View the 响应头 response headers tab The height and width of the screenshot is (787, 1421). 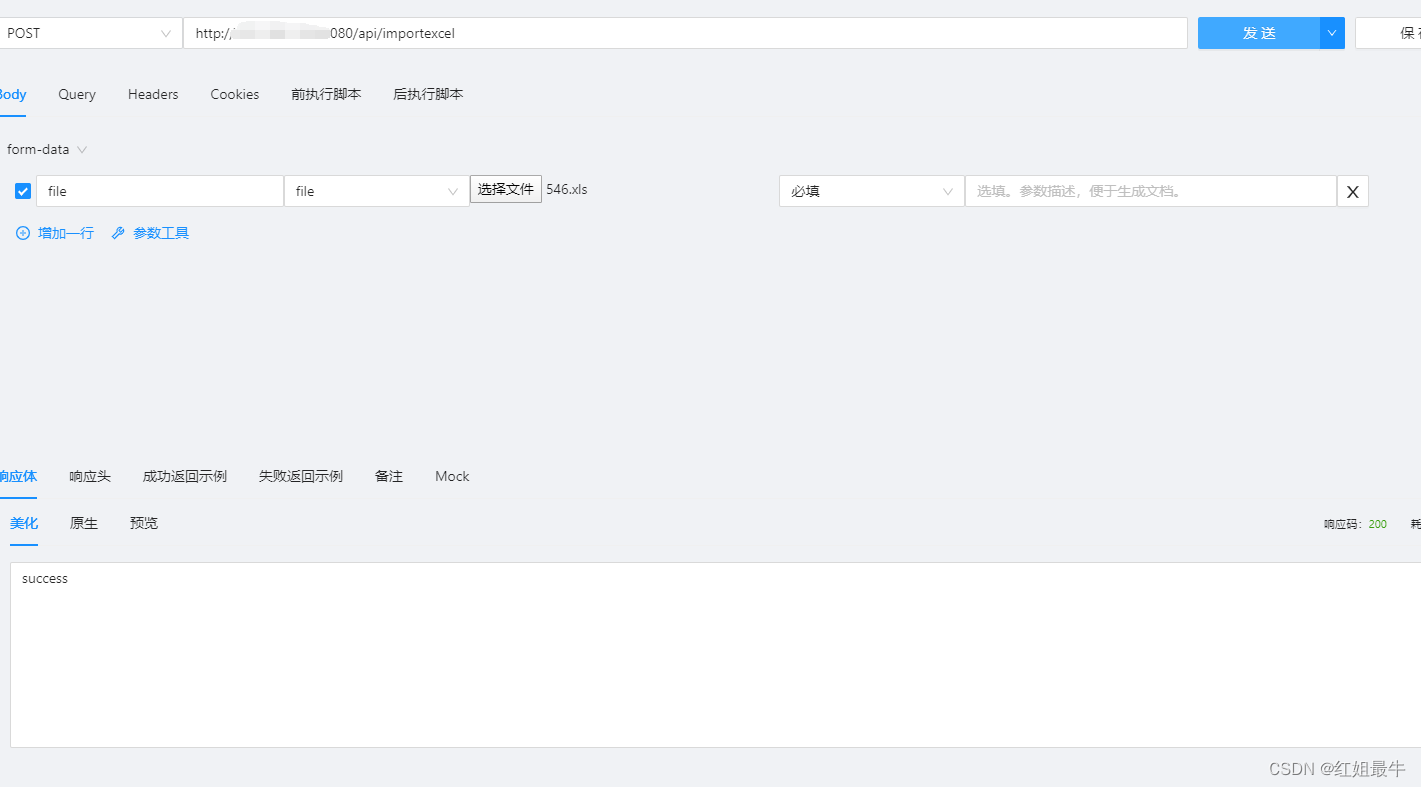pyautogui.click(x=89, y=476)
